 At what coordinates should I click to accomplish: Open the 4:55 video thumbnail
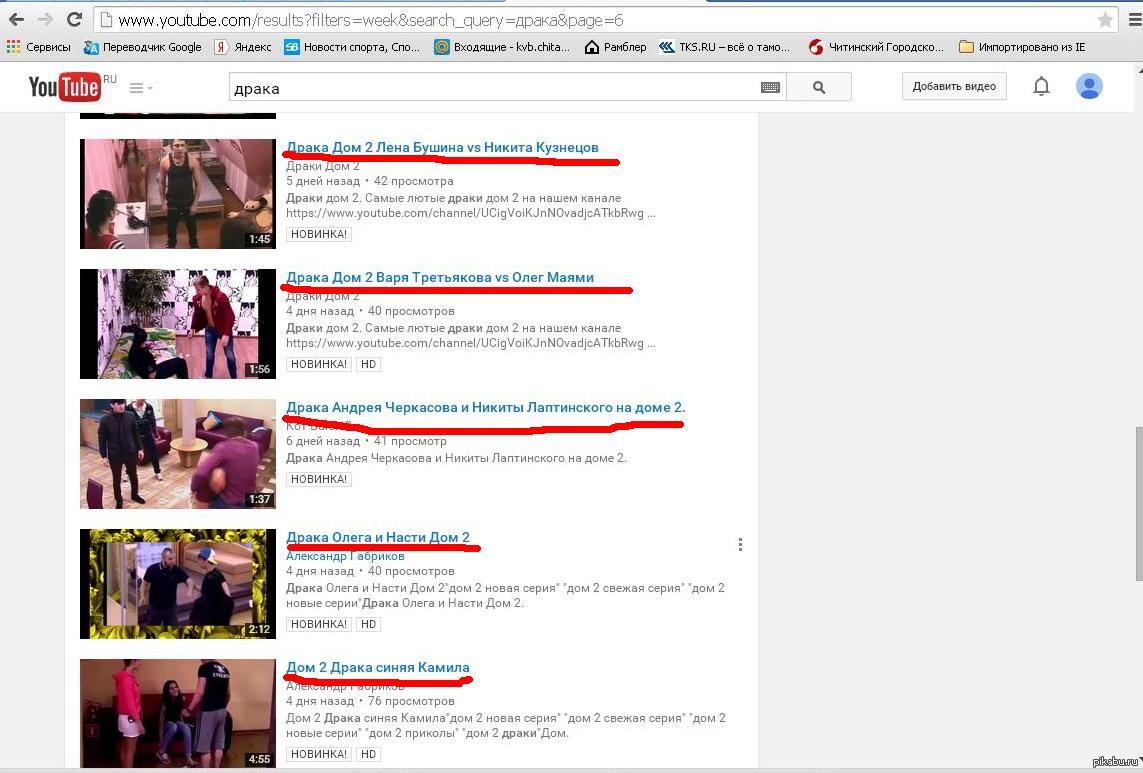pos(178,713)
